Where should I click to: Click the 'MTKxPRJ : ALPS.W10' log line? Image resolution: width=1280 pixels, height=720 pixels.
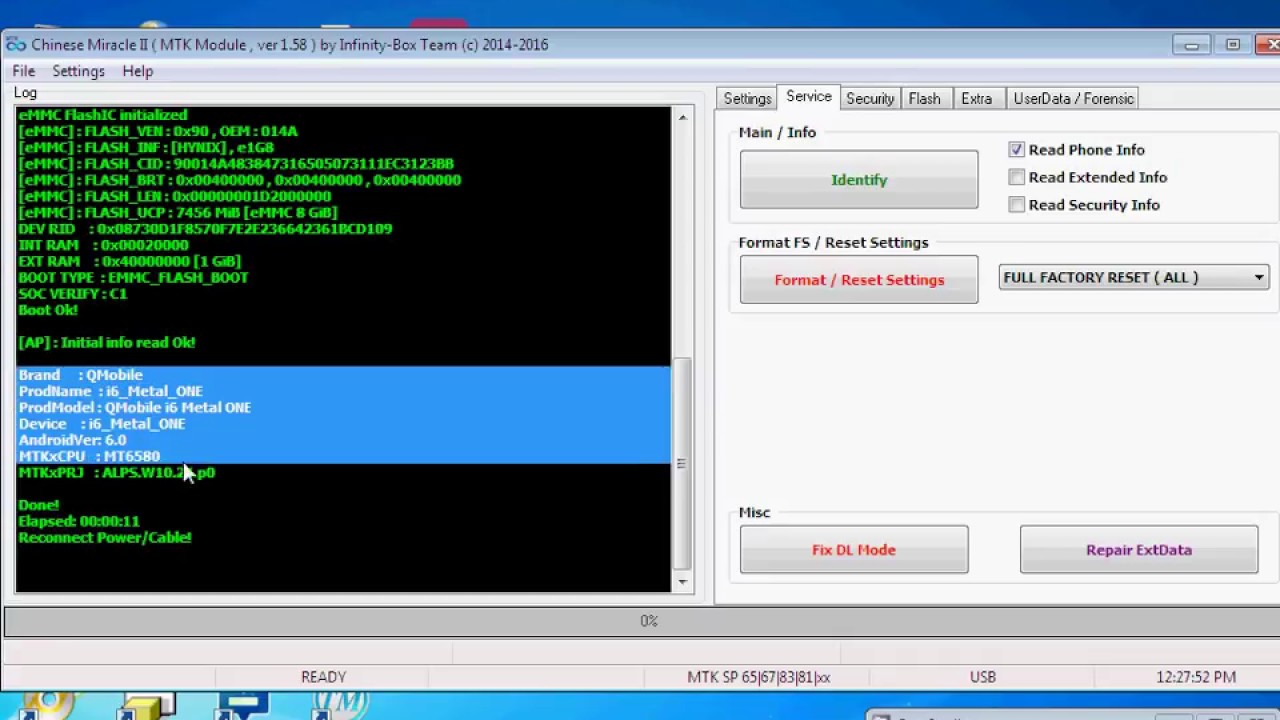point(117,472)
